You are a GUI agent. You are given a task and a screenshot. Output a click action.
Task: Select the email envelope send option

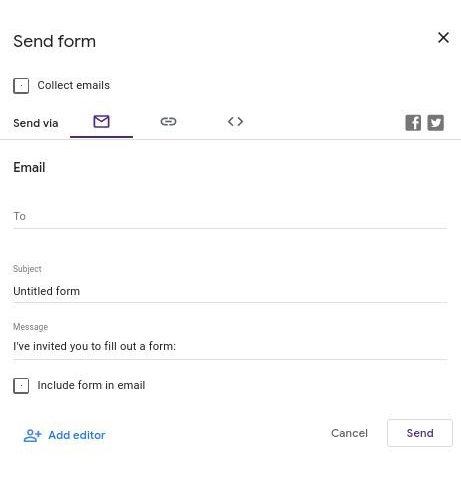(x=101, y=122)
